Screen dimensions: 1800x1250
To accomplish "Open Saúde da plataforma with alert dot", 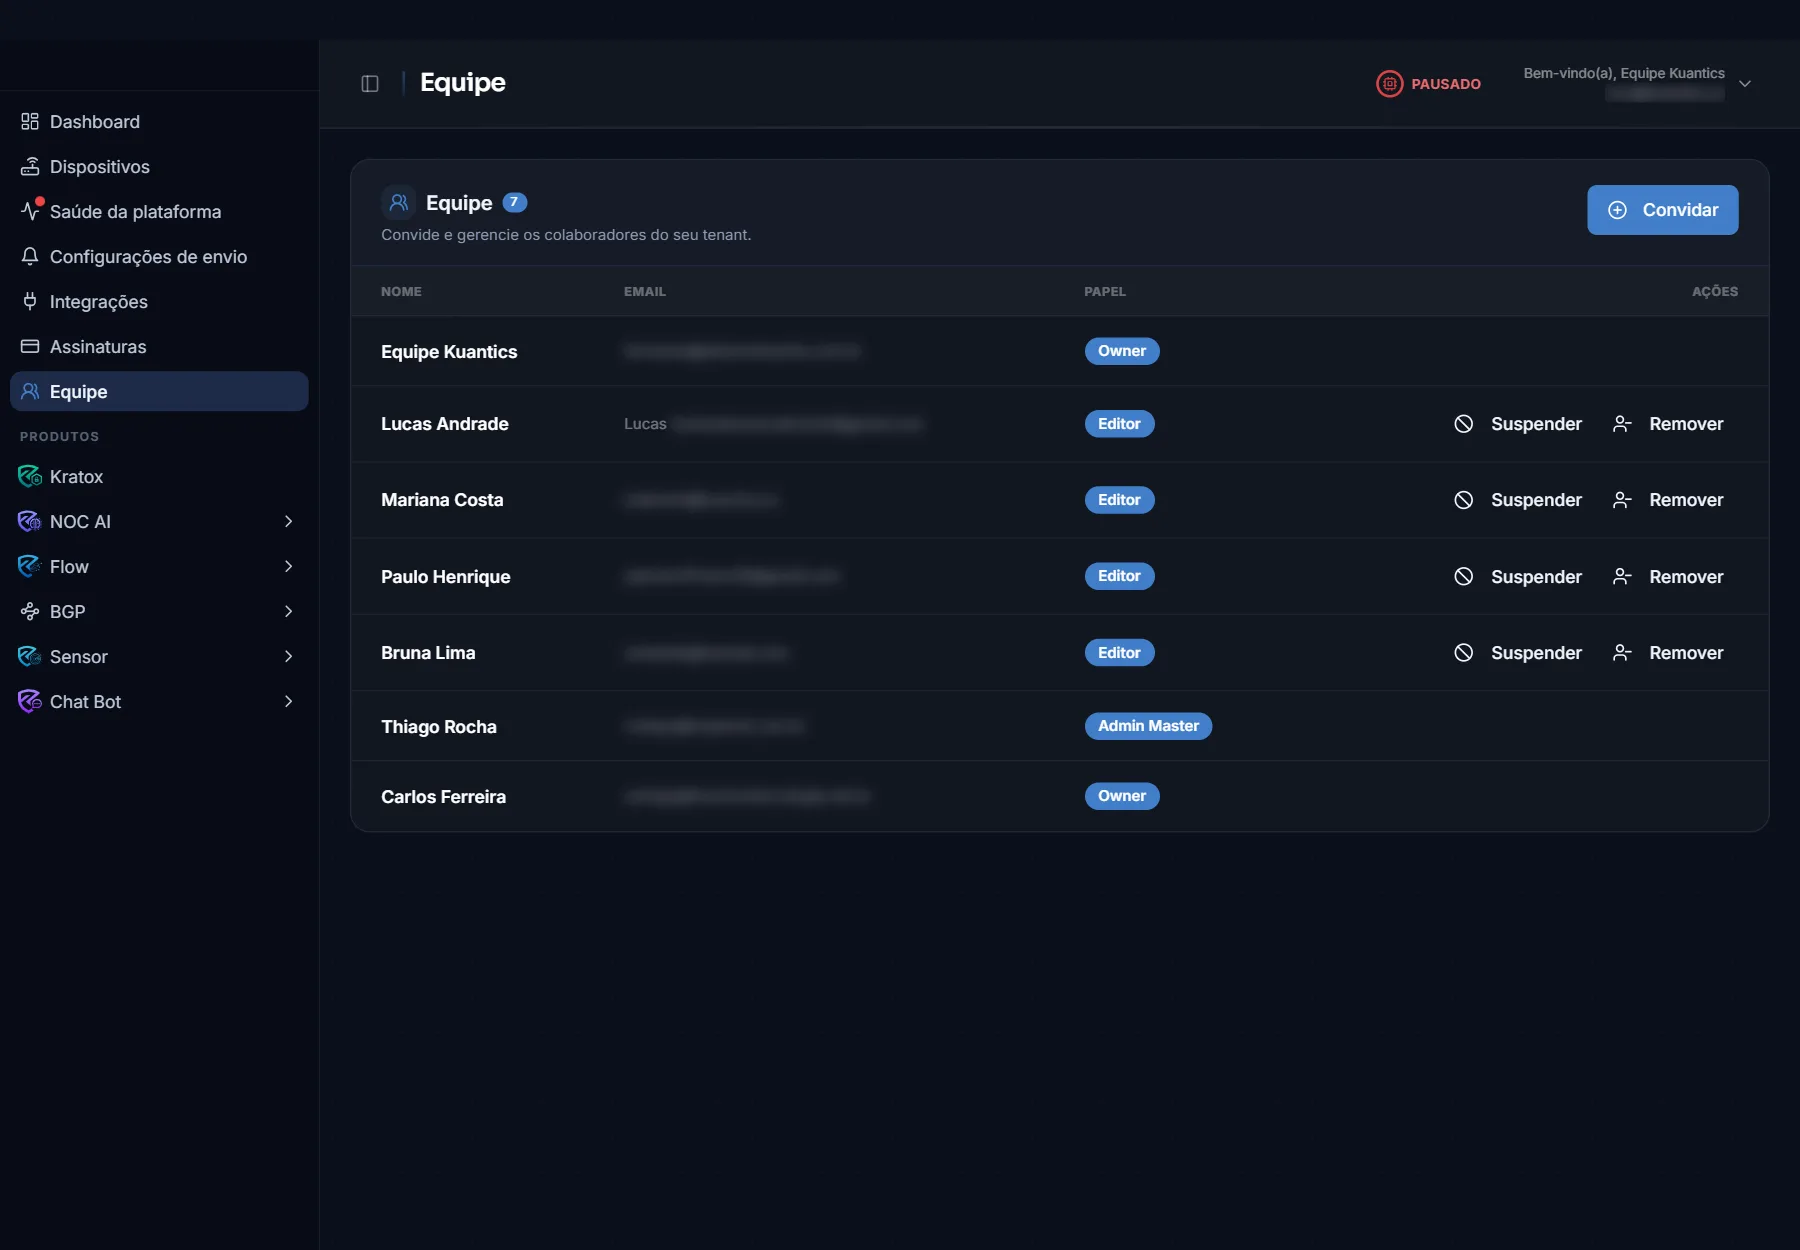I will [159, 212].
